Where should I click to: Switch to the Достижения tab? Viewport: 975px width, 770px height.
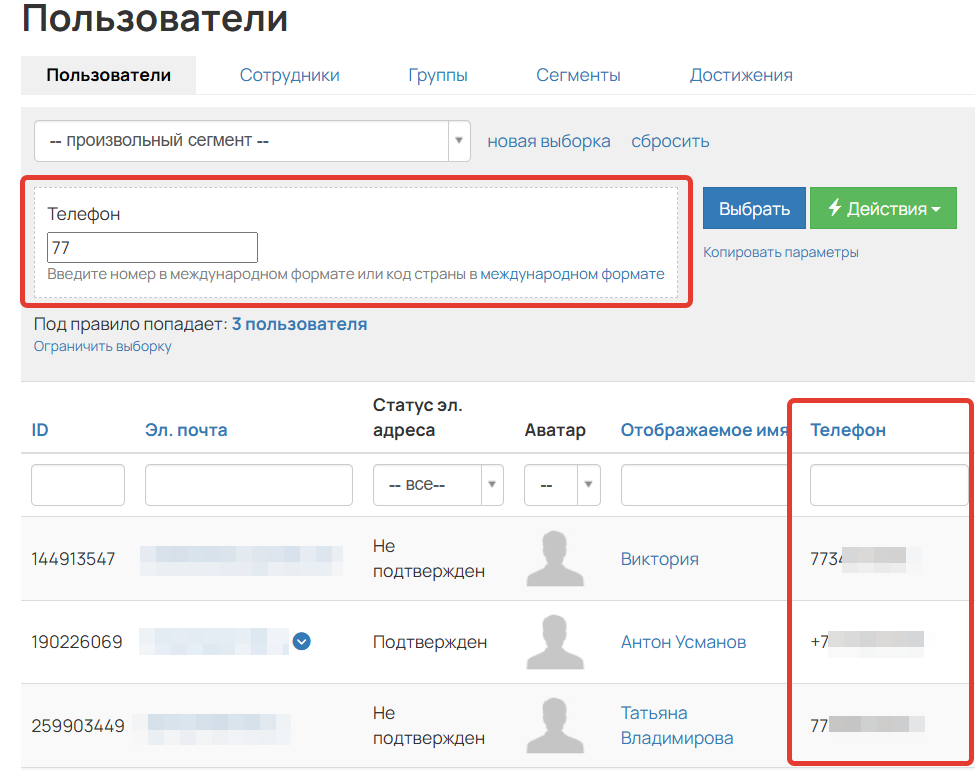pos(741,74)
